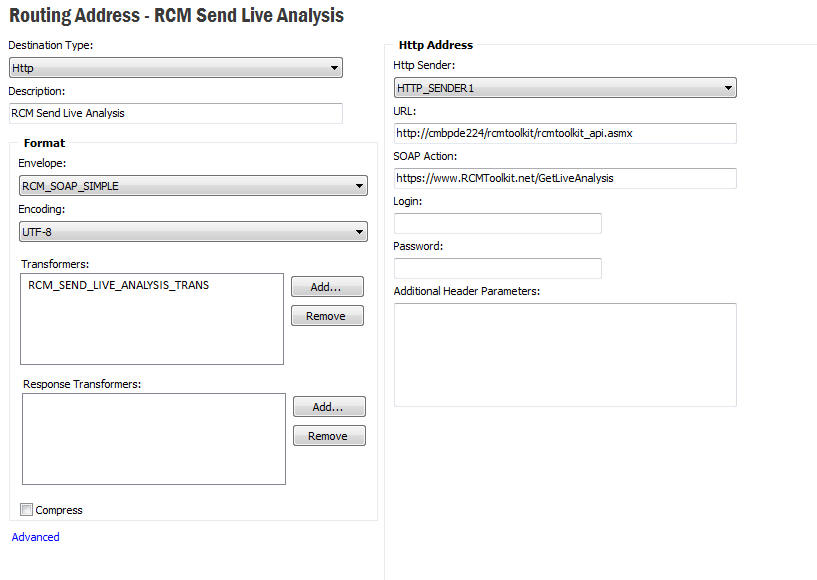The width and height of the screenshot is (817, 580).
Task: Select the Password field
Action: click(497, 268)
